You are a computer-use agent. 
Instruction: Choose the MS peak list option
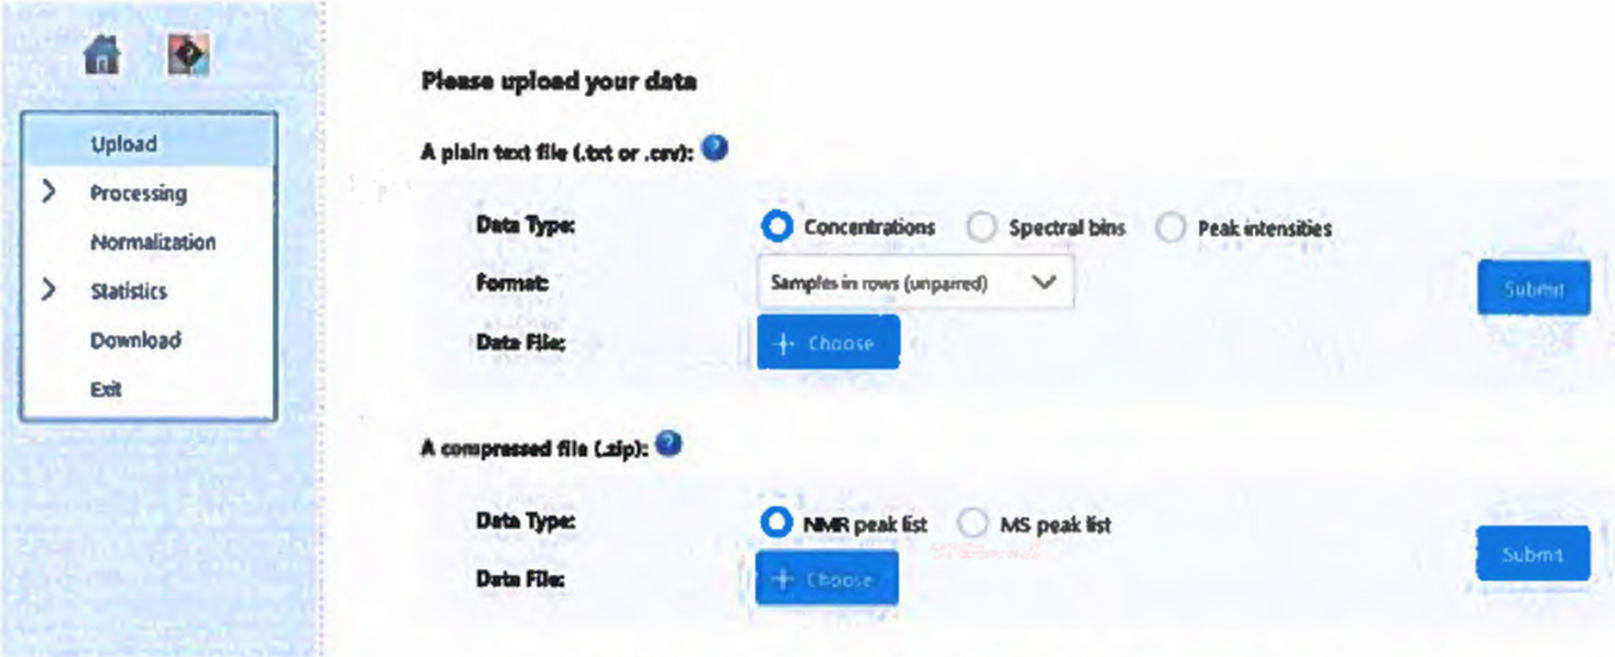click(972, 523)
